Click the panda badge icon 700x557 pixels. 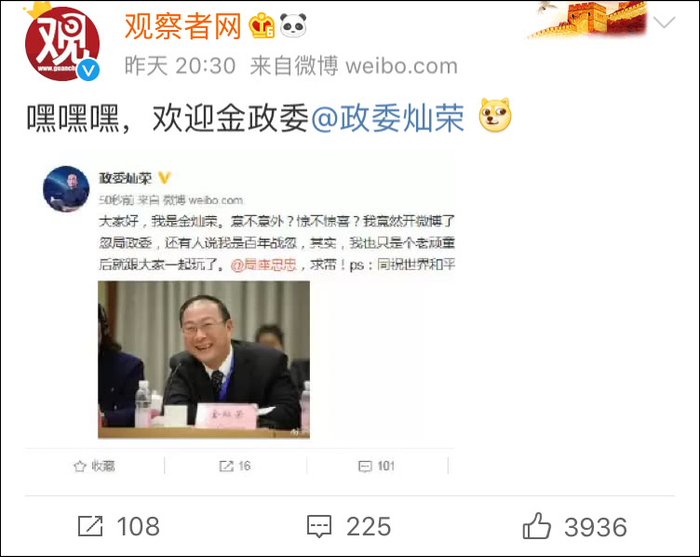(293, 25)
